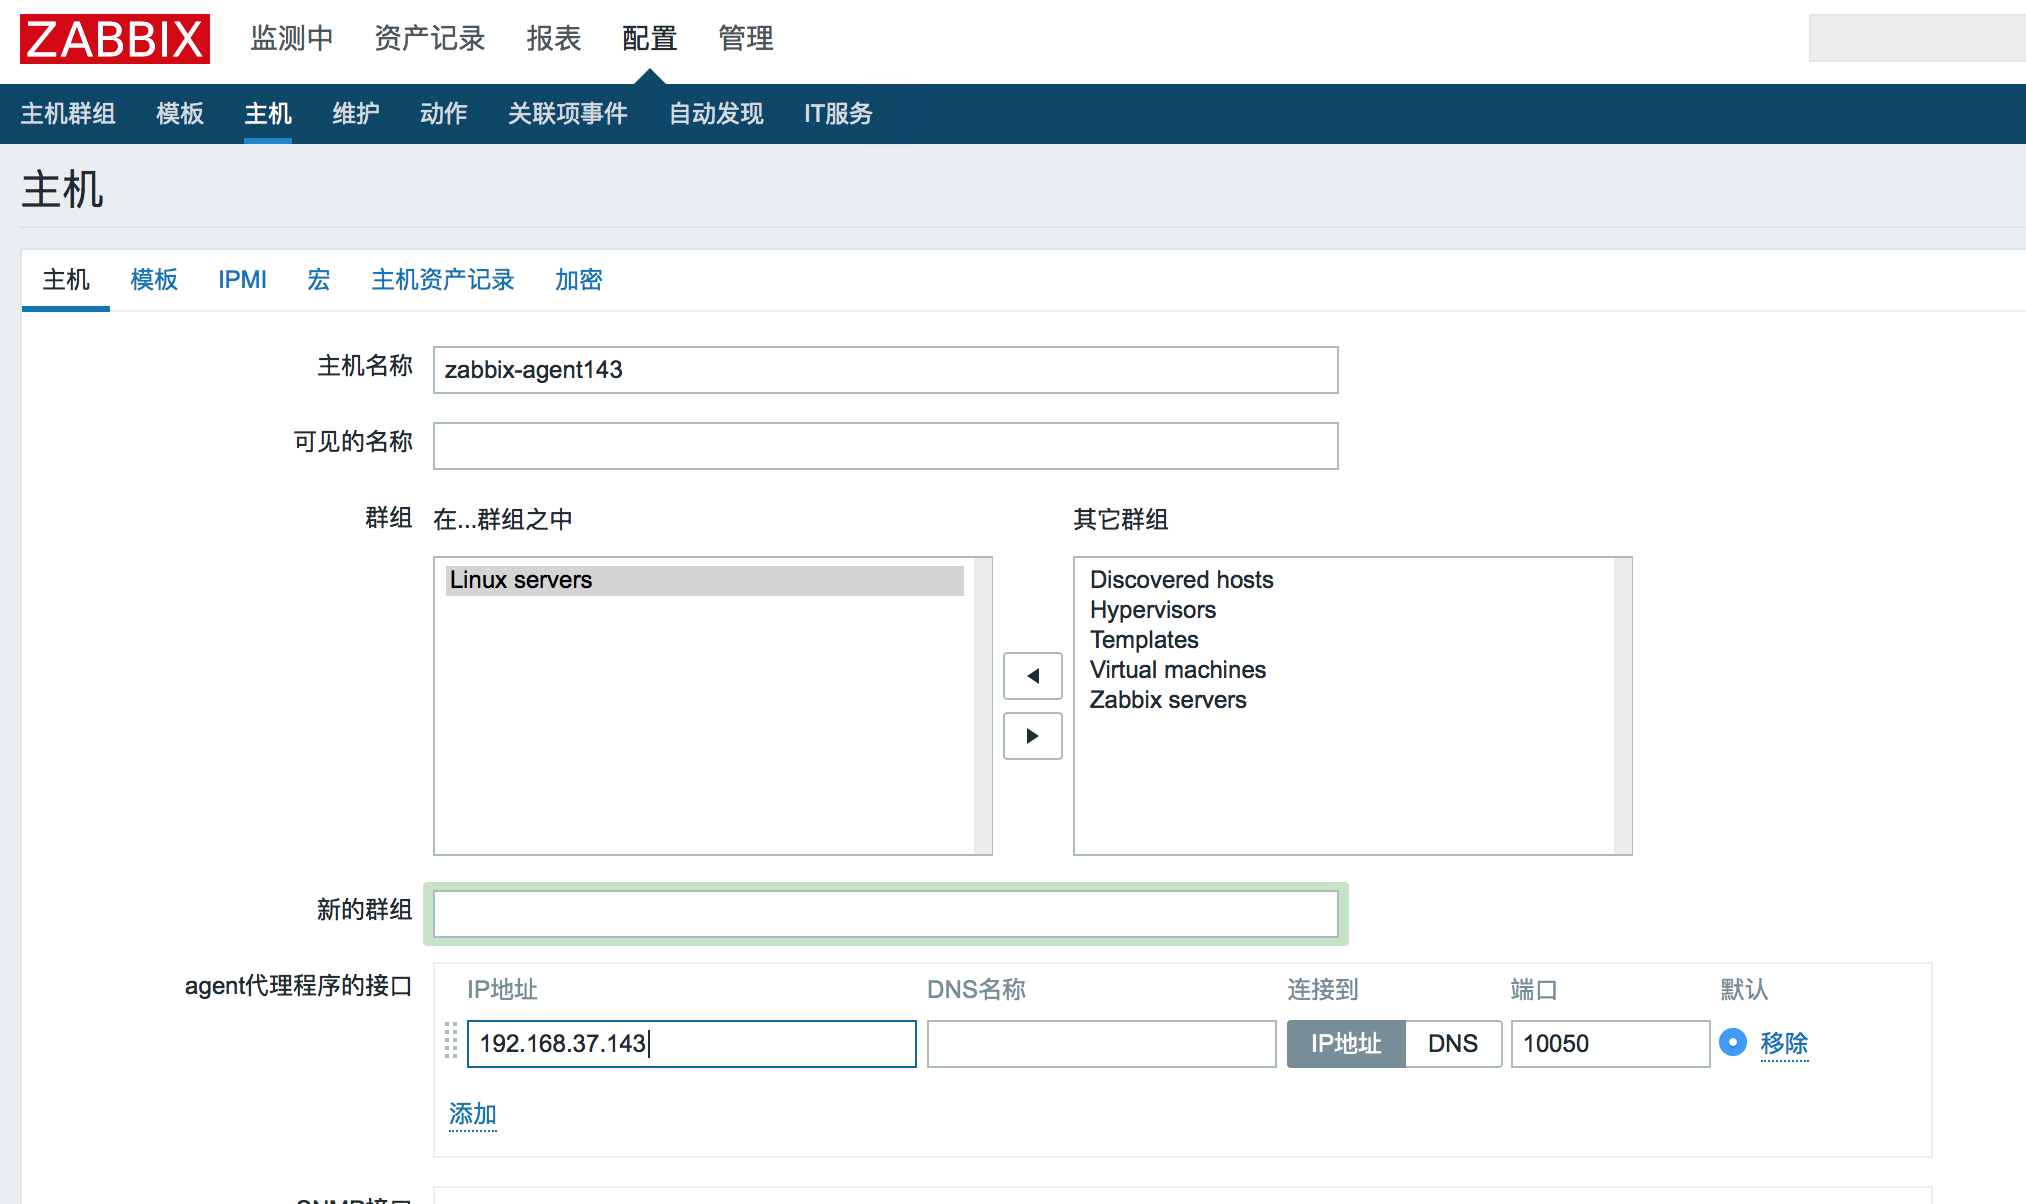
Task: Switch connect-to mode to IP地址
Action: click(x=1346, y=1044)
